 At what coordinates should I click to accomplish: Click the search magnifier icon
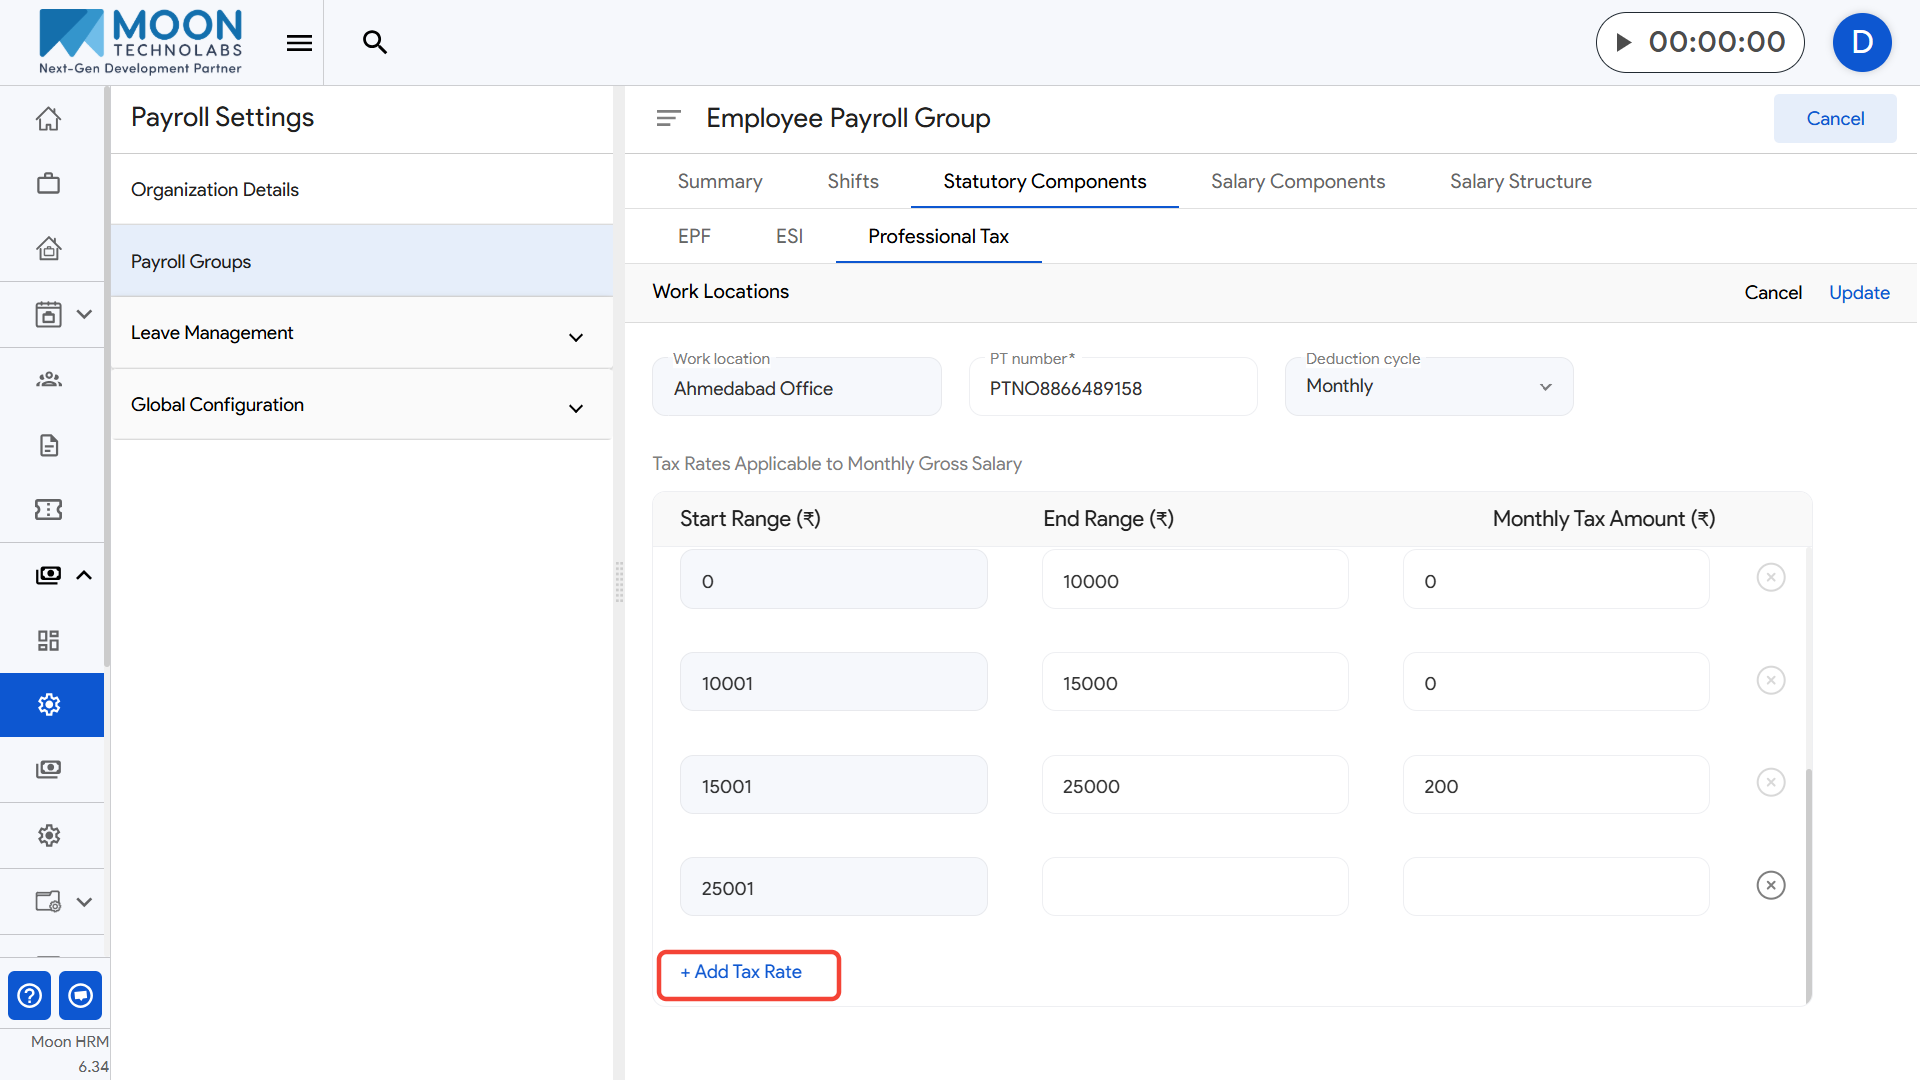375,42
